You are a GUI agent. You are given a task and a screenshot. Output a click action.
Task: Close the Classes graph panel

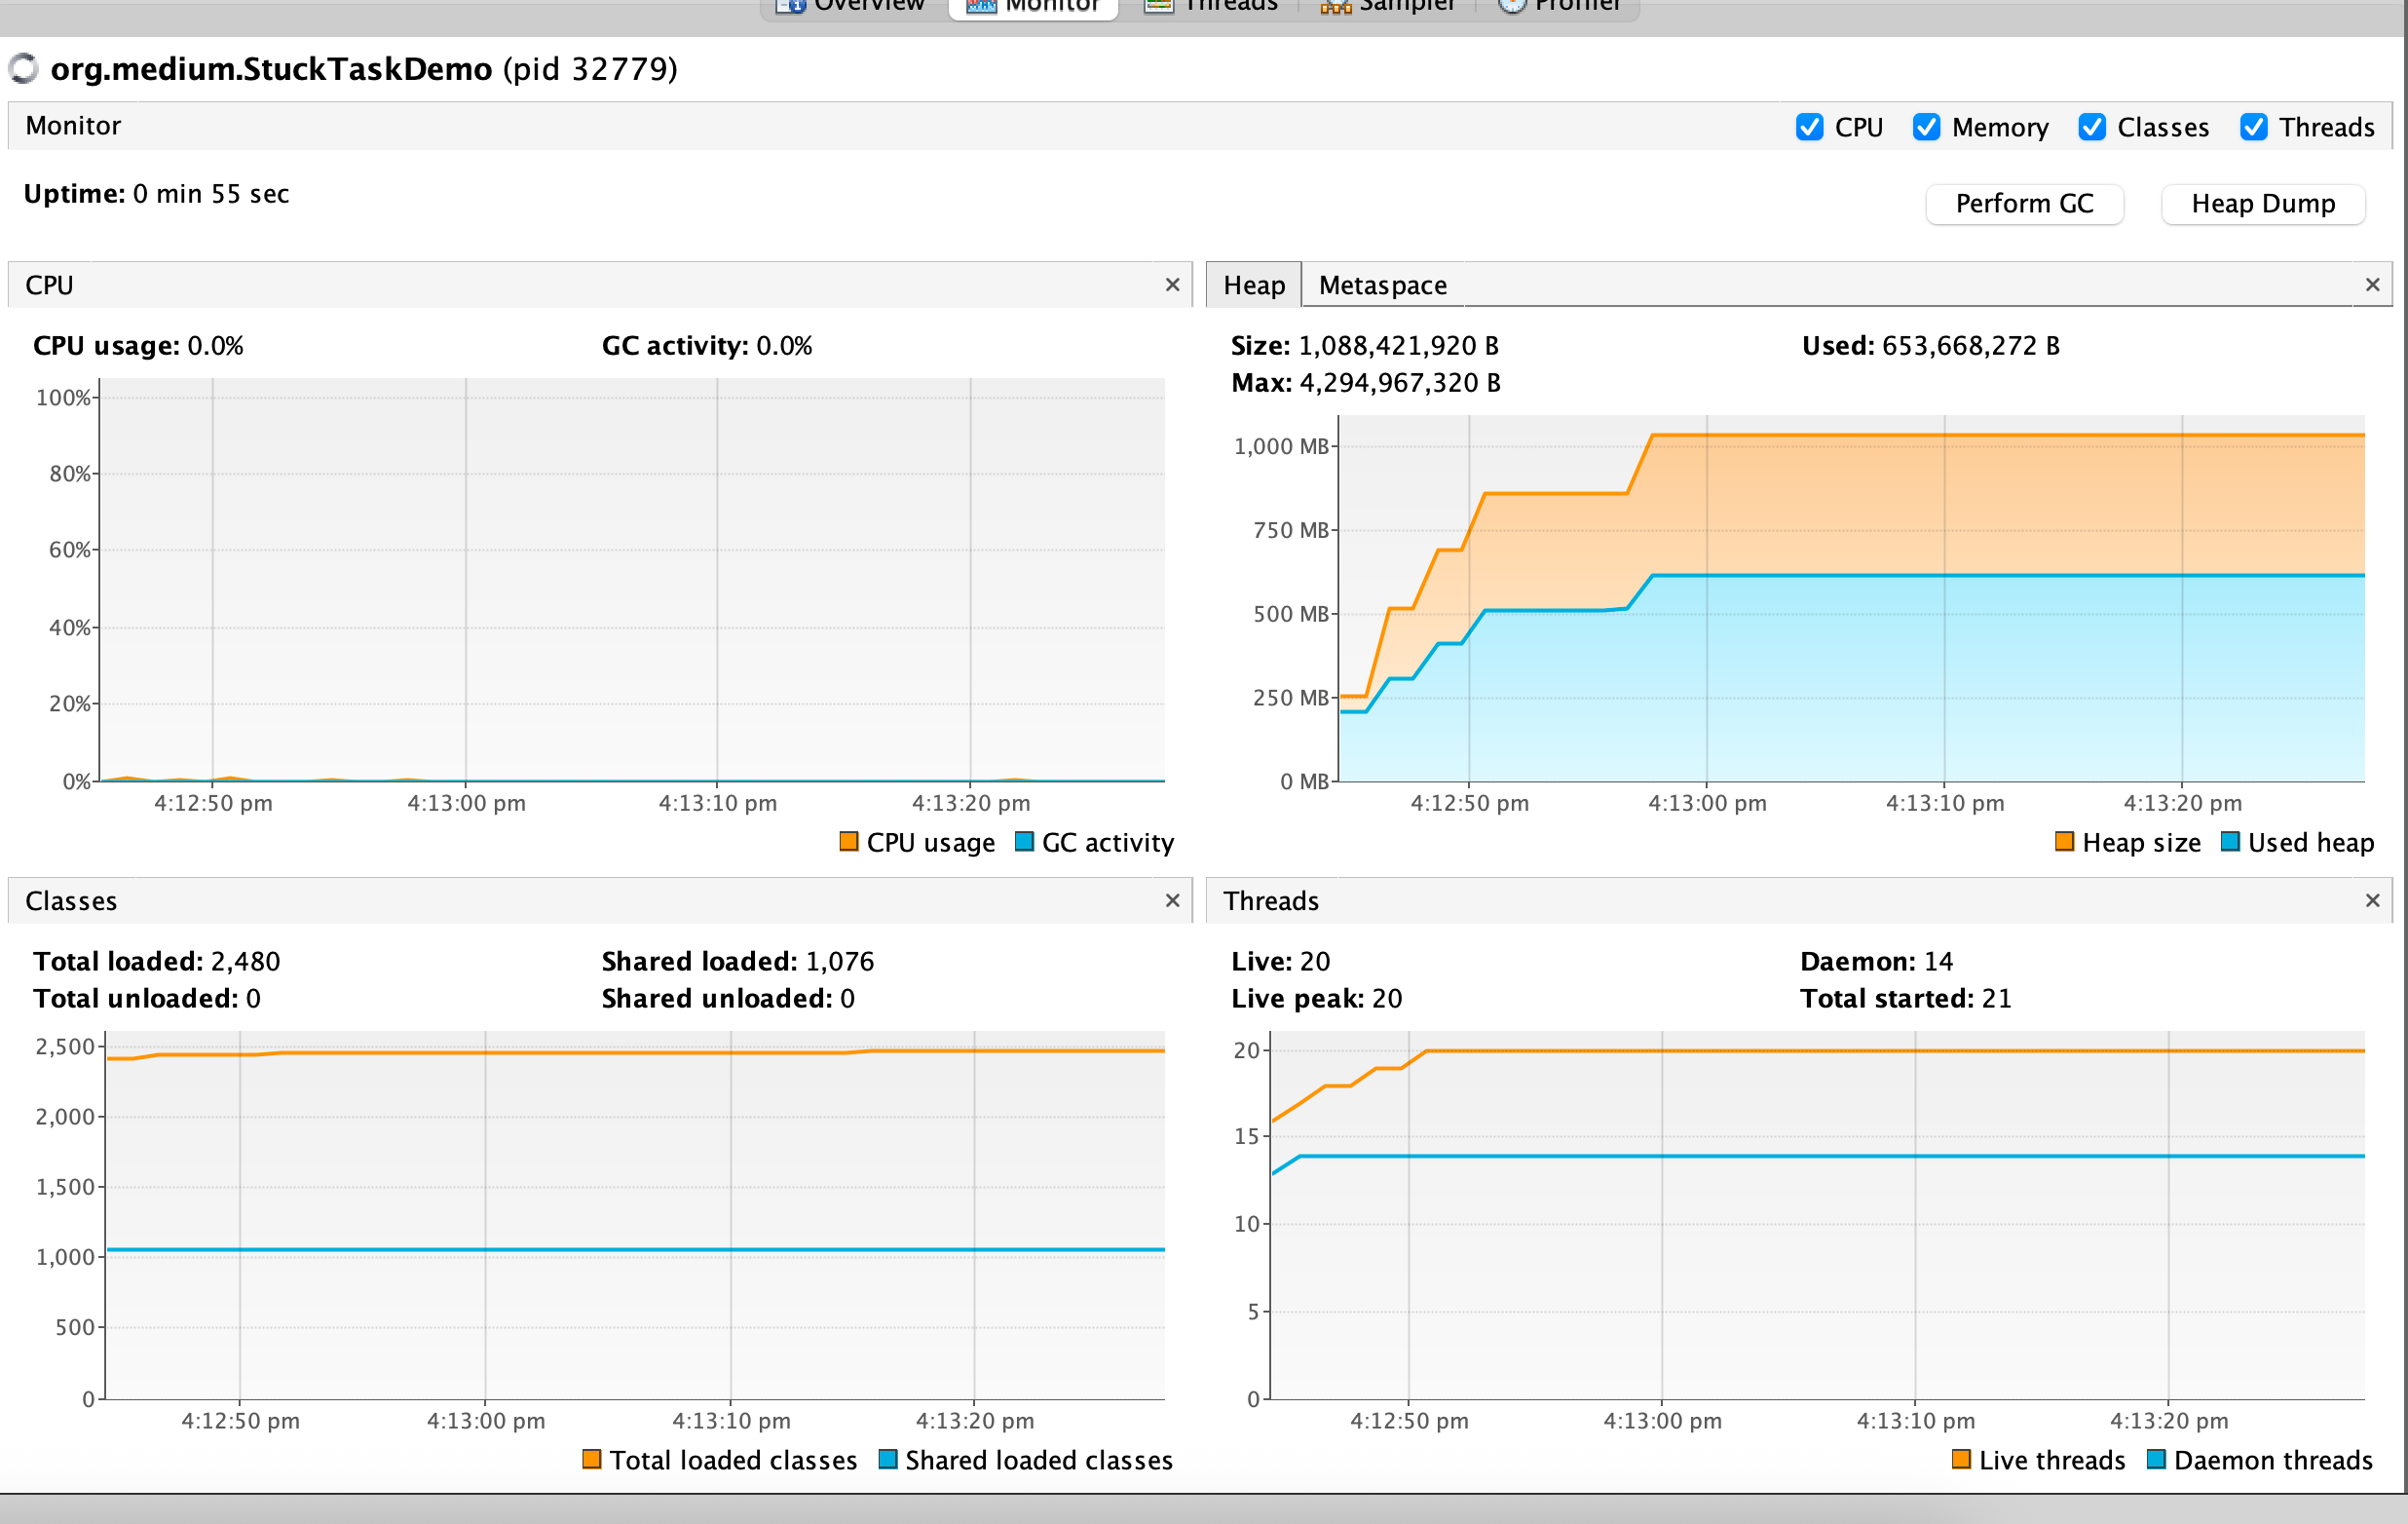click(x=1172, y=901)
